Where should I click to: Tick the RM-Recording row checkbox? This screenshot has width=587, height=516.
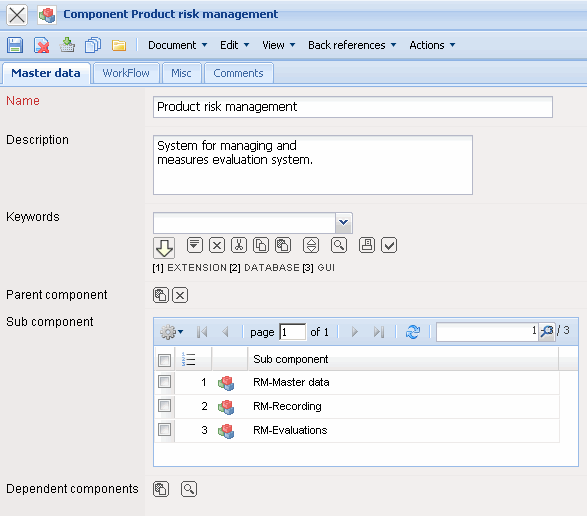coord(164,406)
